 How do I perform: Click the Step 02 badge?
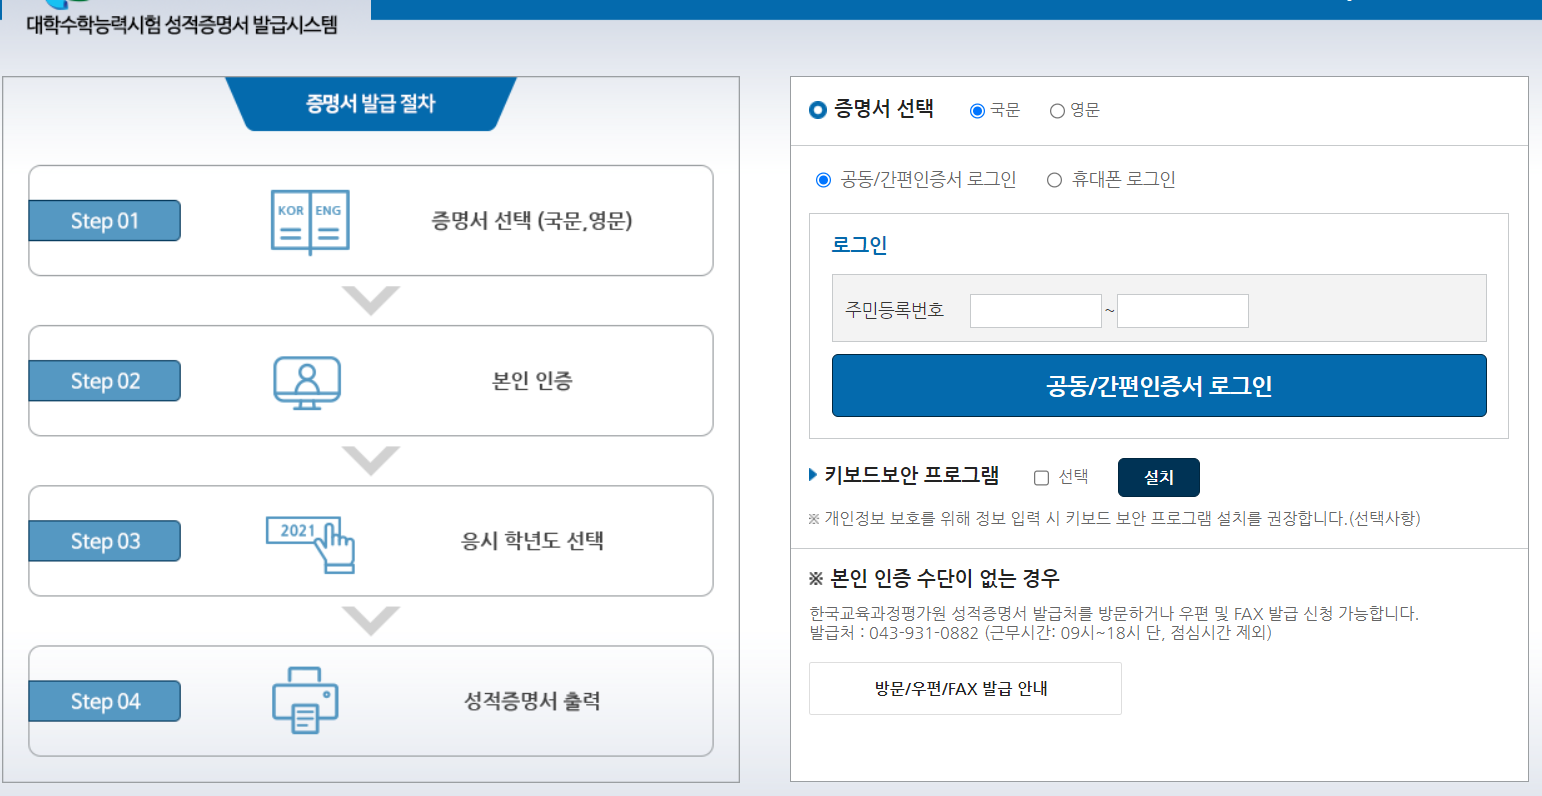[x=104, y=380]
